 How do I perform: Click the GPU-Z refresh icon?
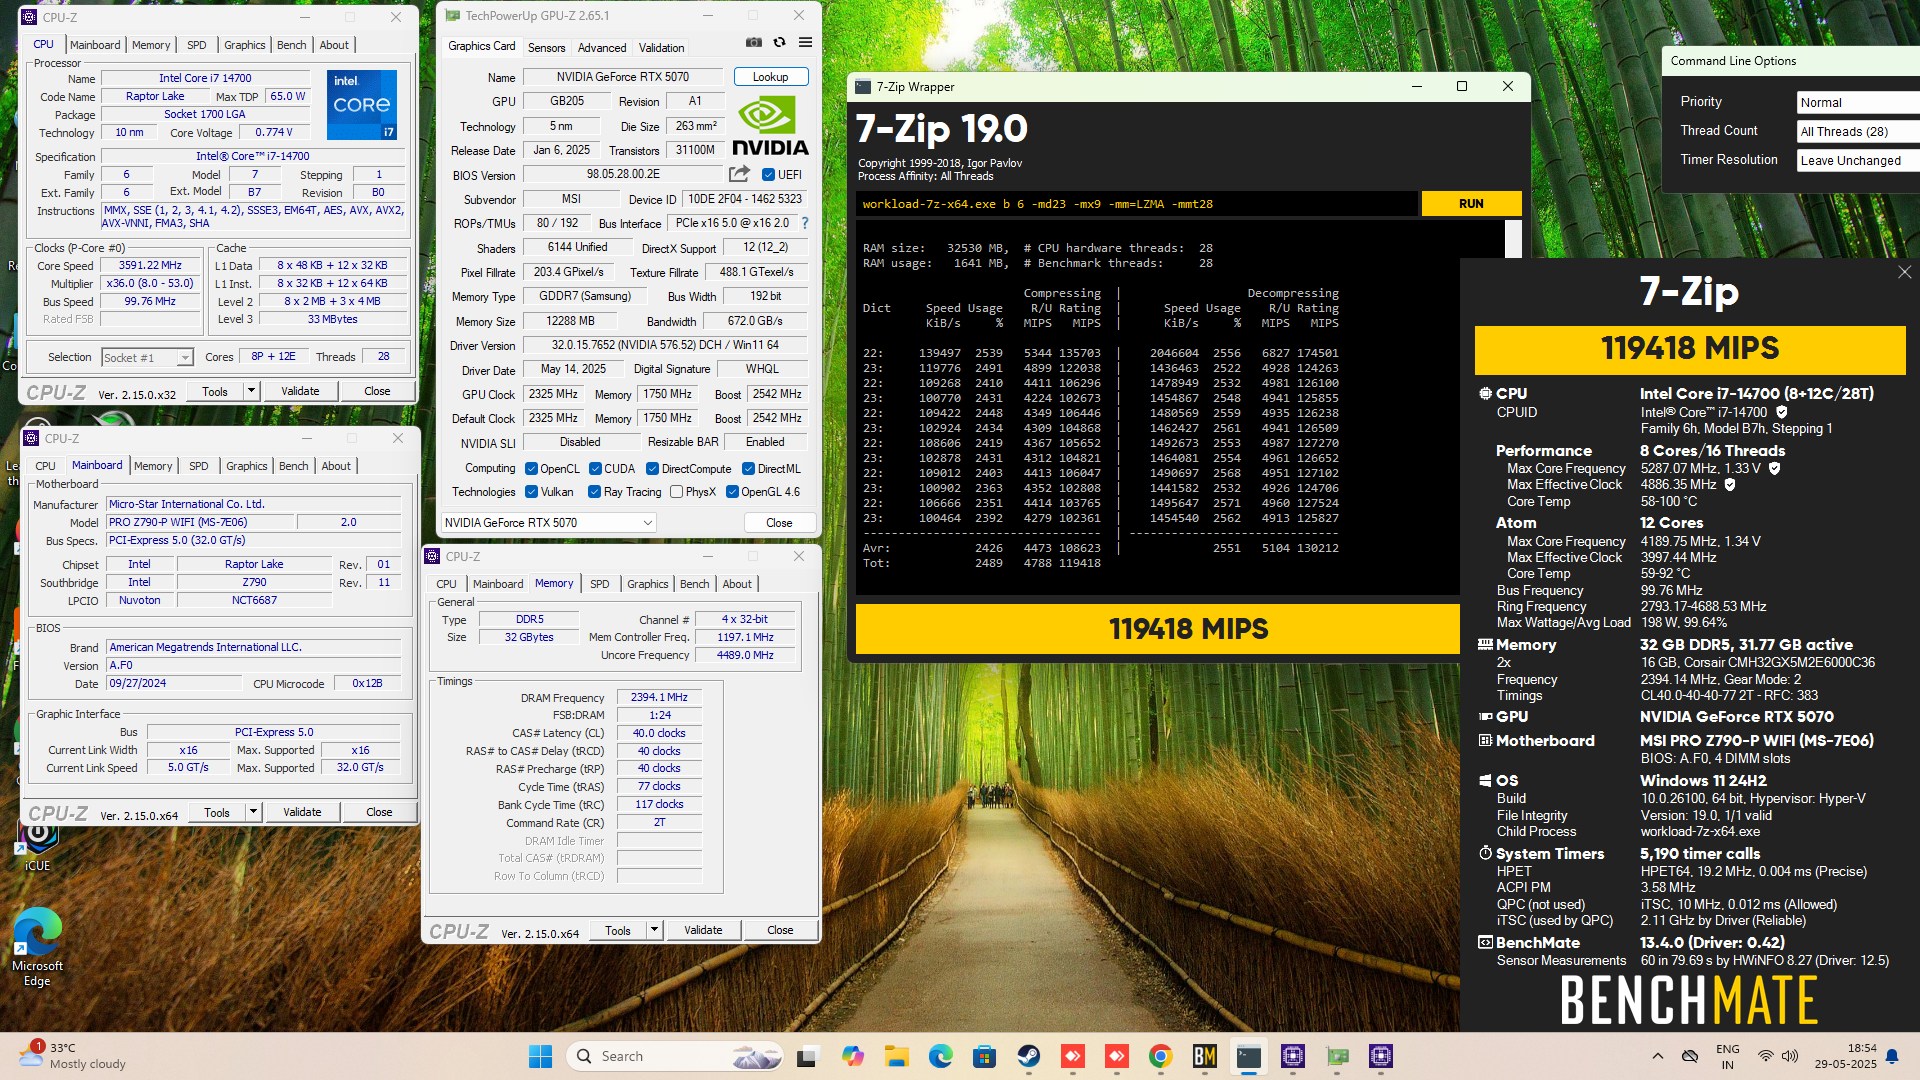pyautogui.click(x=779, y=43)
